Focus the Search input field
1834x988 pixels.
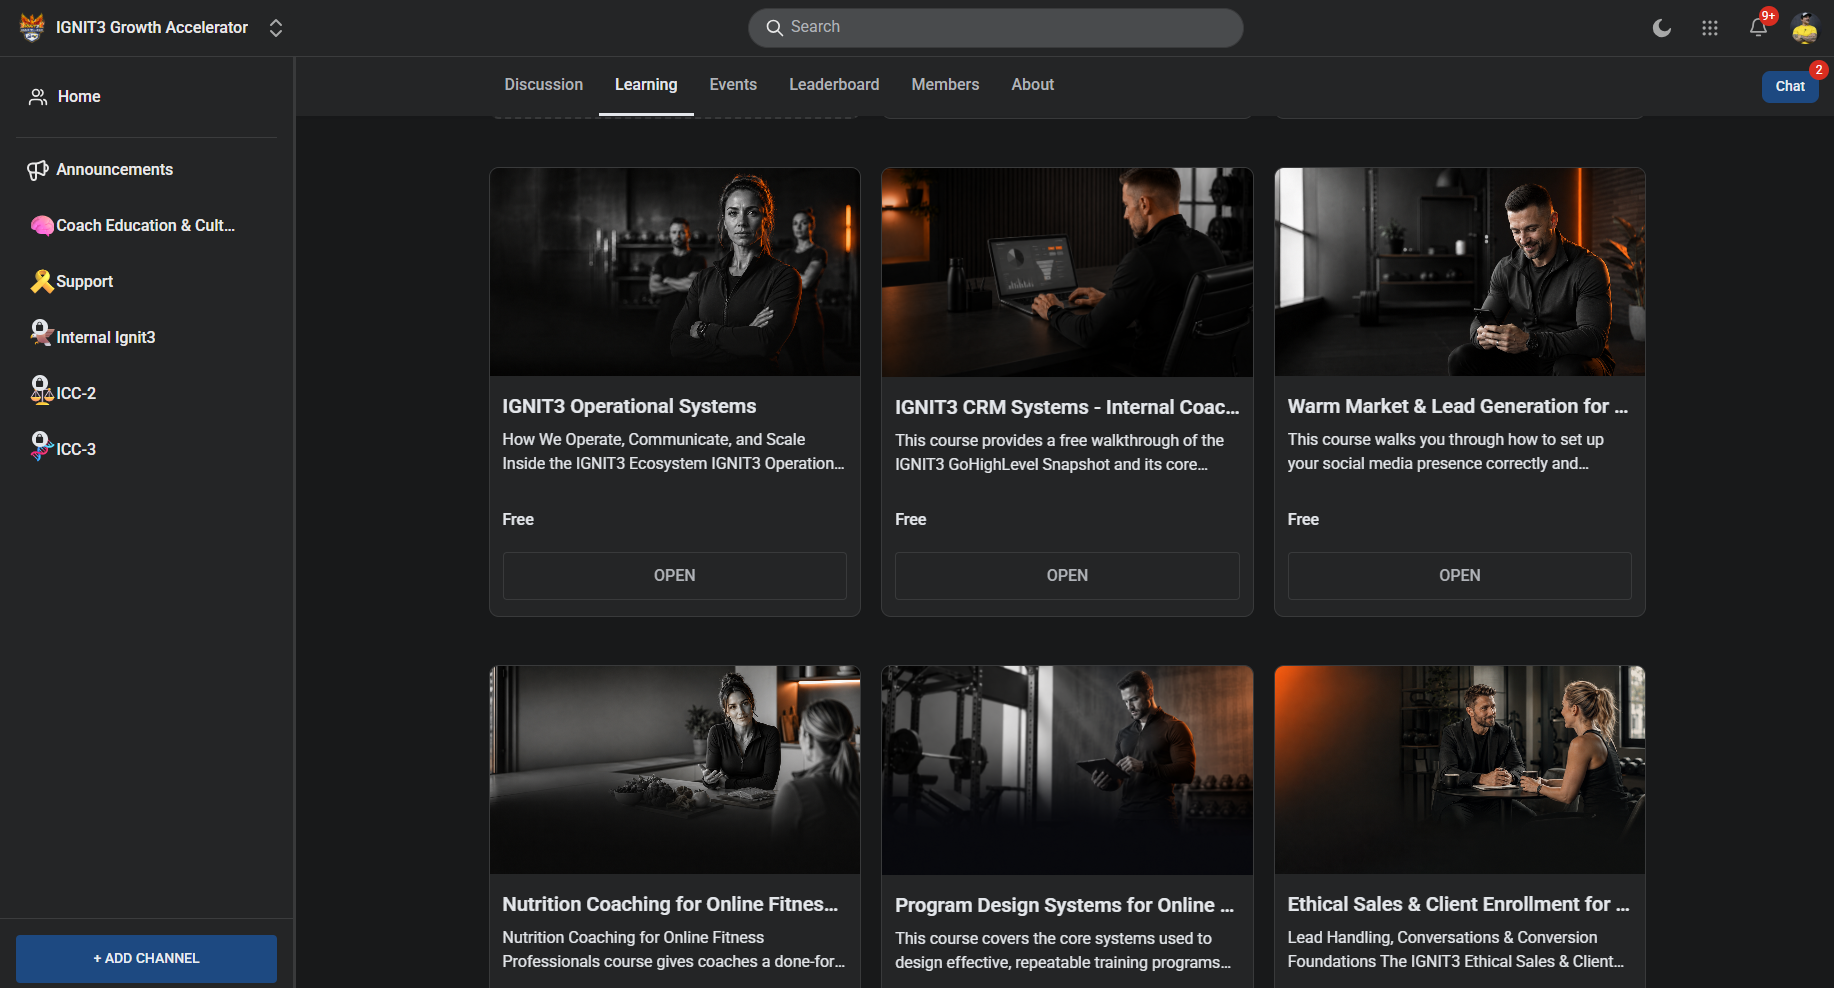[995, 28]
